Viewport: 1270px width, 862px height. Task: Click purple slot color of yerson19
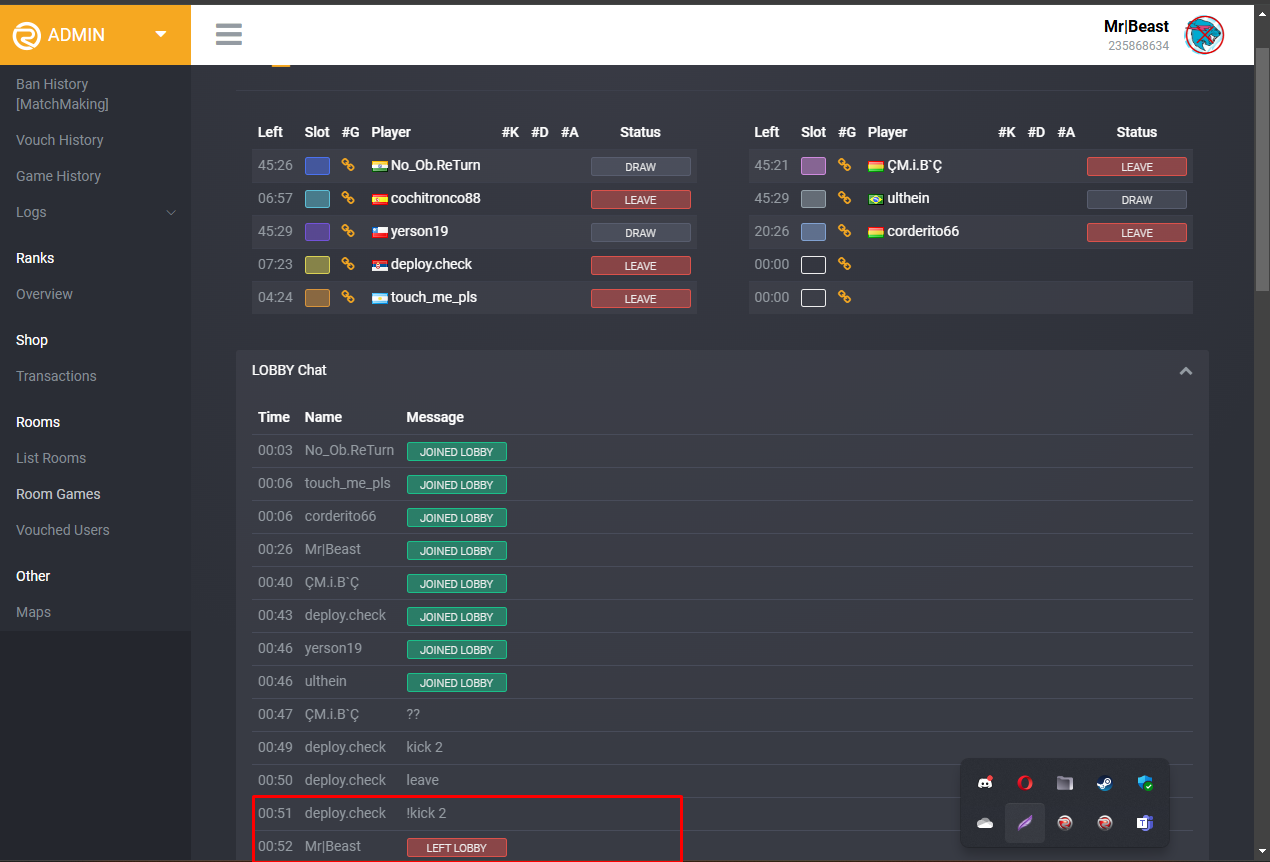[317, 232]
